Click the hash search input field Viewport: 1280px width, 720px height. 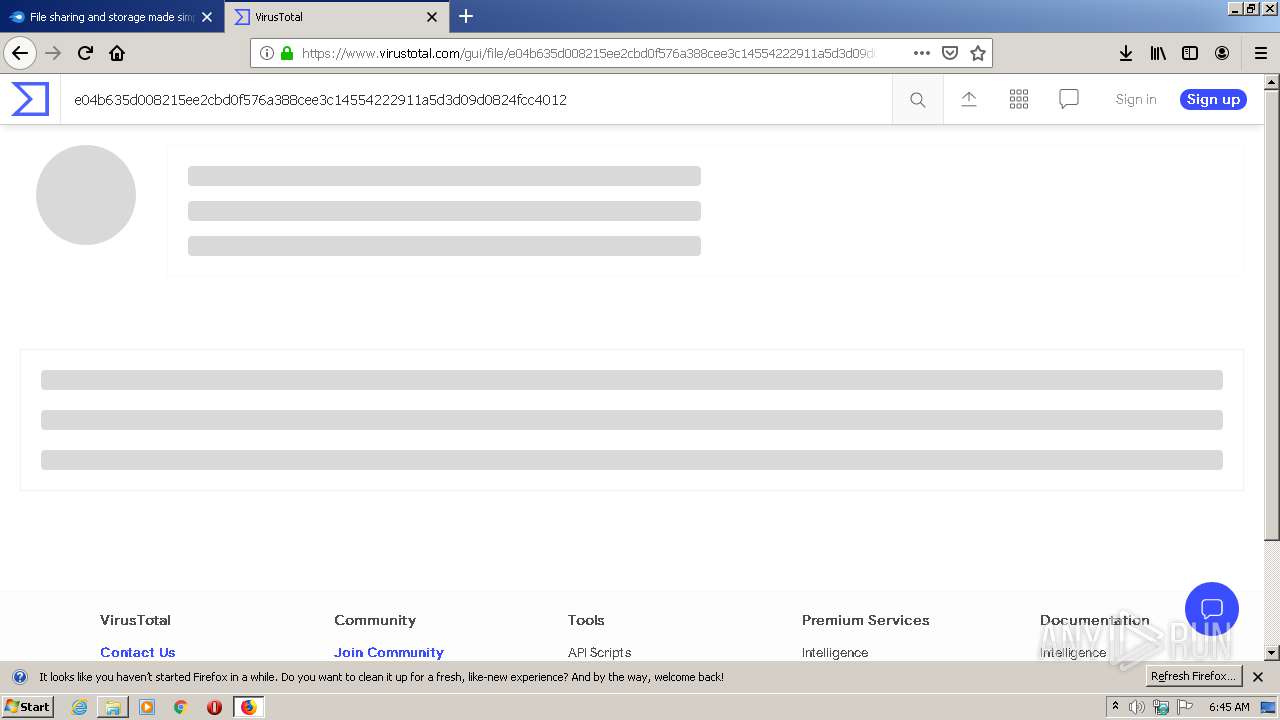476,100
